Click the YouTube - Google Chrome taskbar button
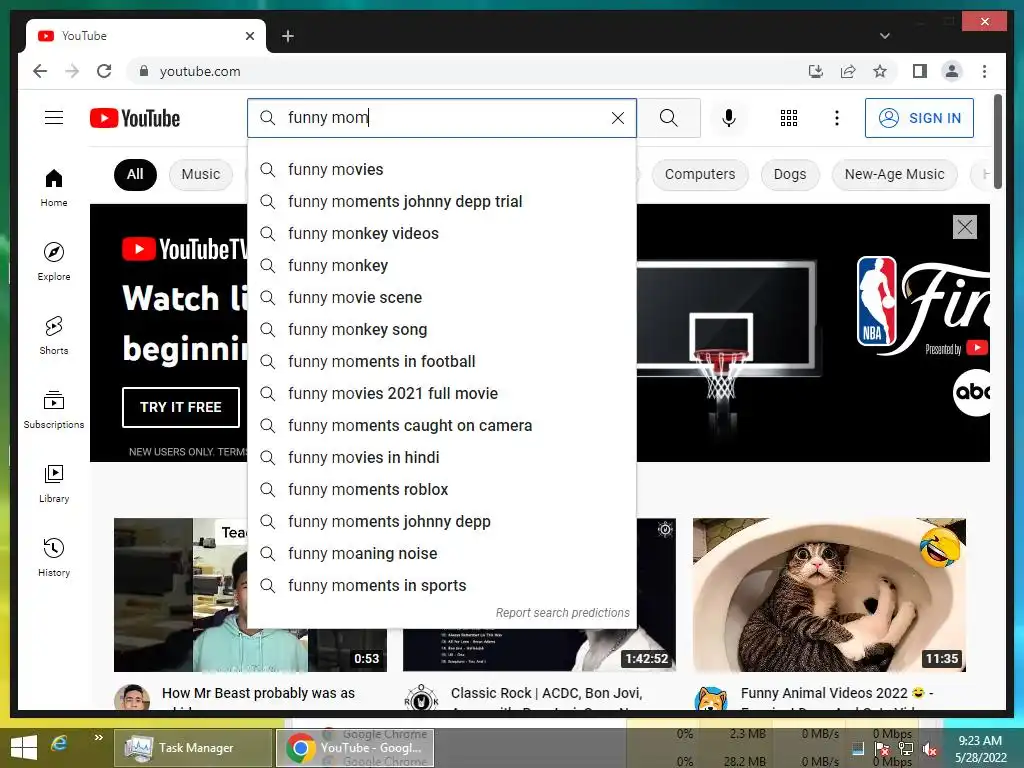 click(x=355, y=748)
